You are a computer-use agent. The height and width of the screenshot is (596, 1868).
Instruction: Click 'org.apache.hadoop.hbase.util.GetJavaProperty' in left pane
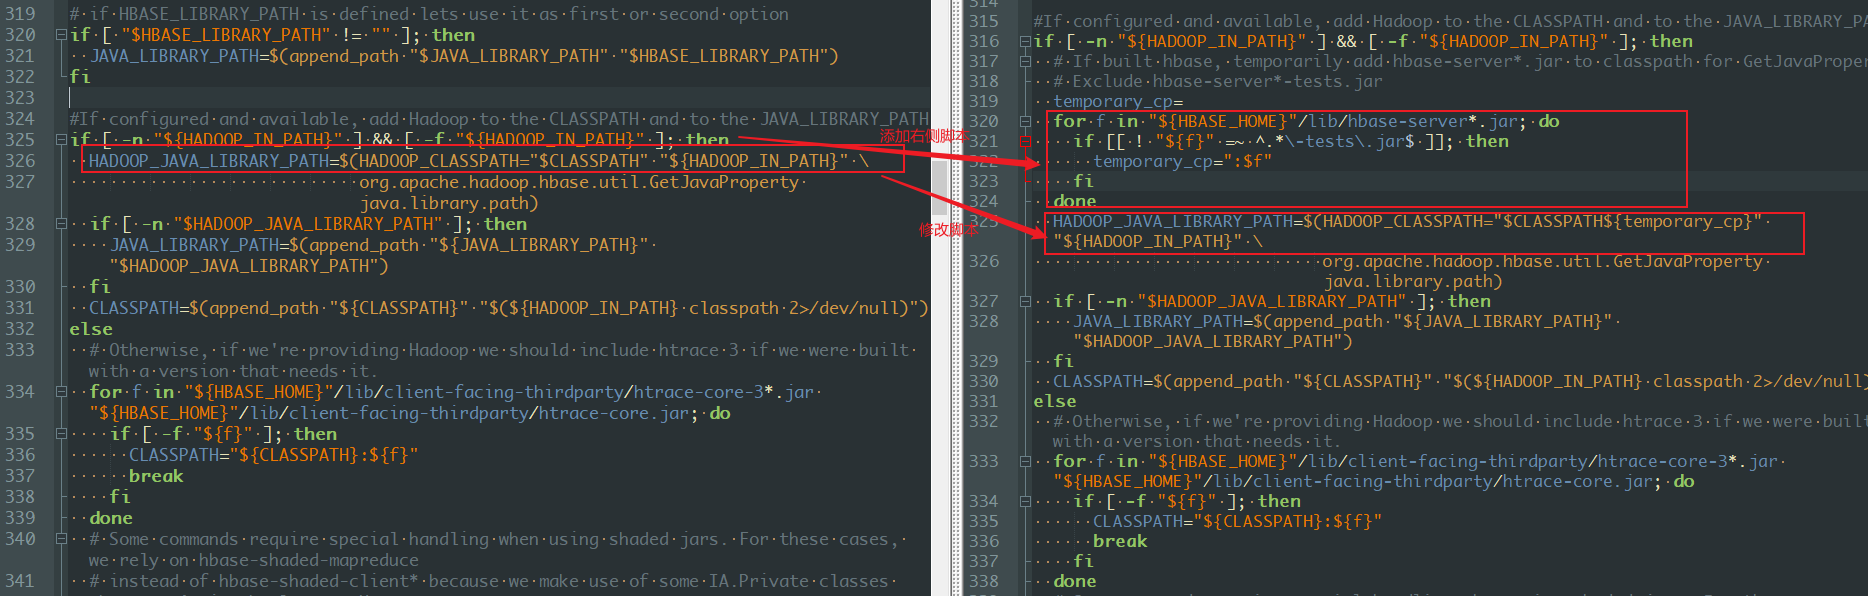(579, 182)
